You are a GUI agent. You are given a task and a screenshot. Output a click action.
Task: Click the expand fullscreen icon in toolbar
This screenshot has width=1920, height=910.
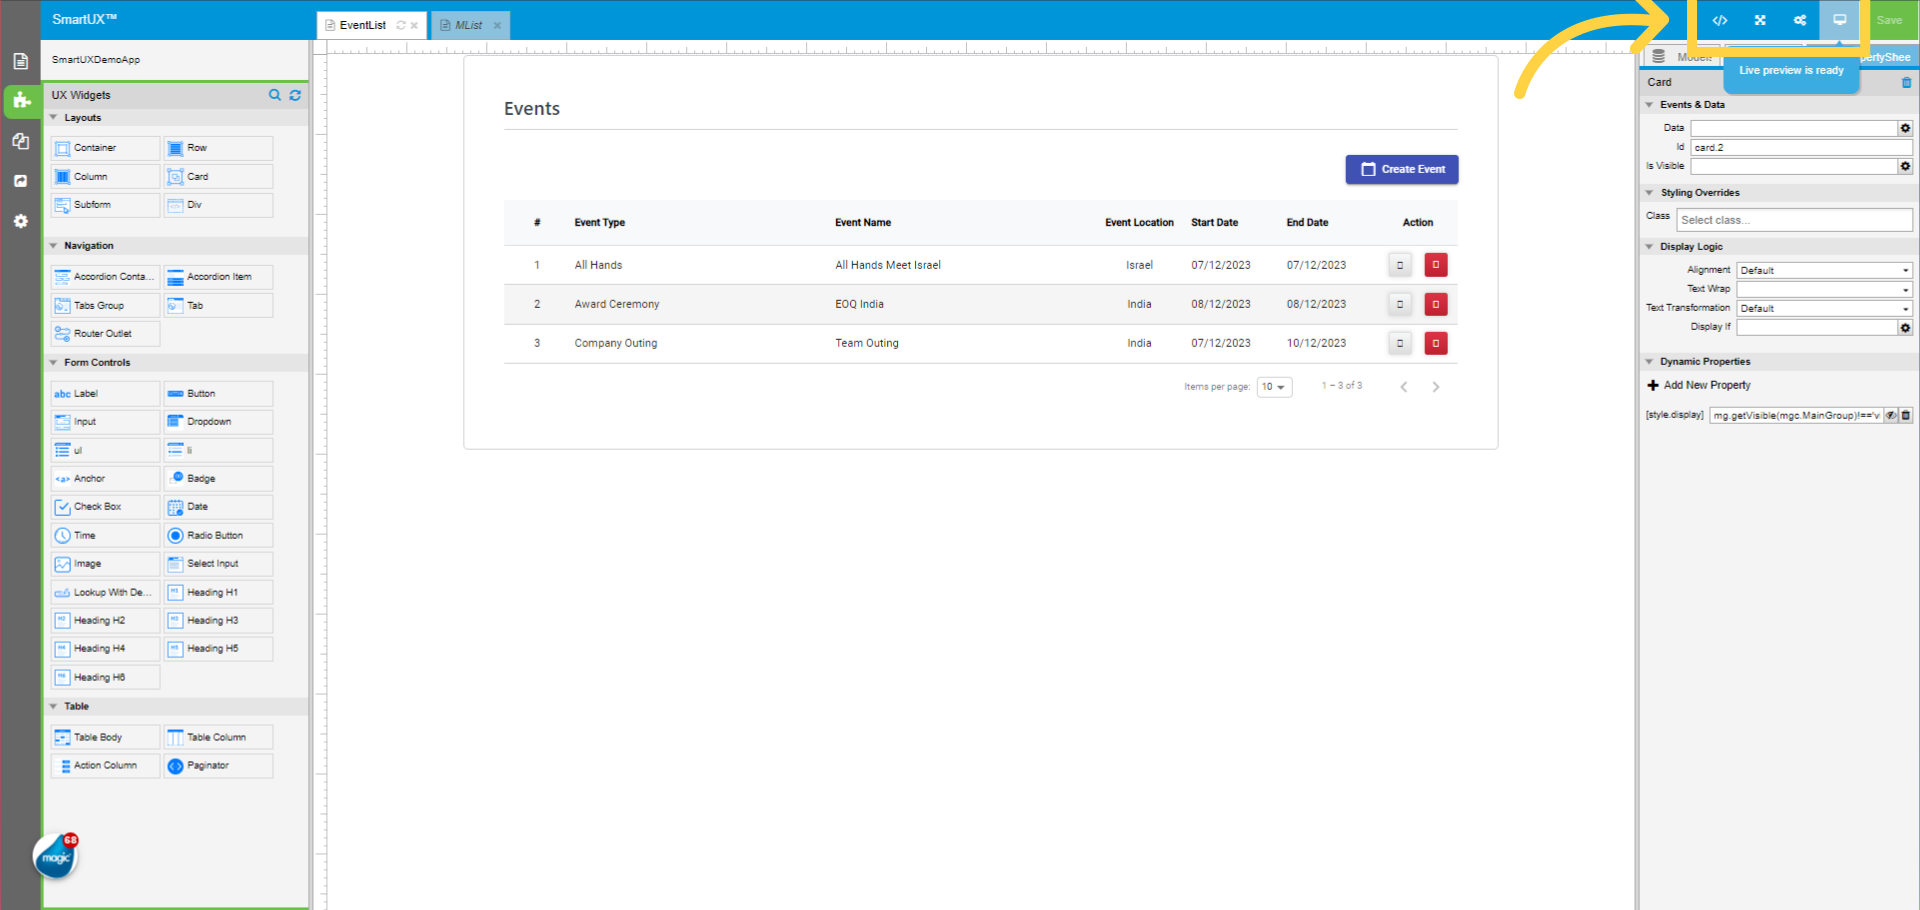point(1760,20)
